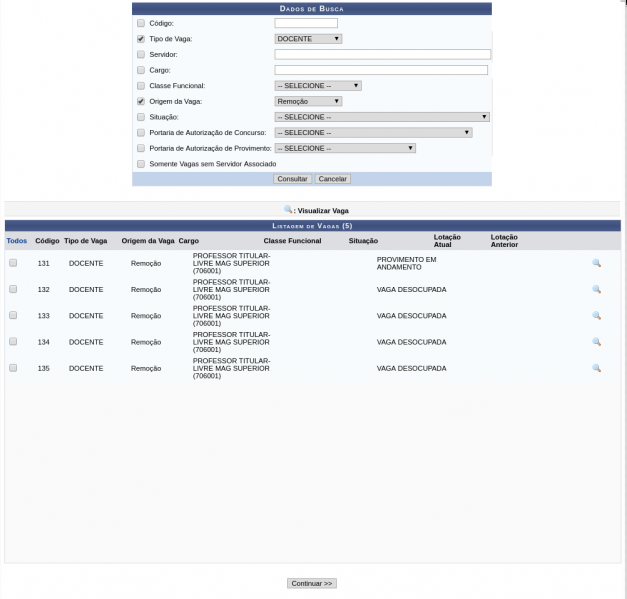Click the magnifier icon on row 133
Screen dimensions: 627x599
click(x=596, y=315)
